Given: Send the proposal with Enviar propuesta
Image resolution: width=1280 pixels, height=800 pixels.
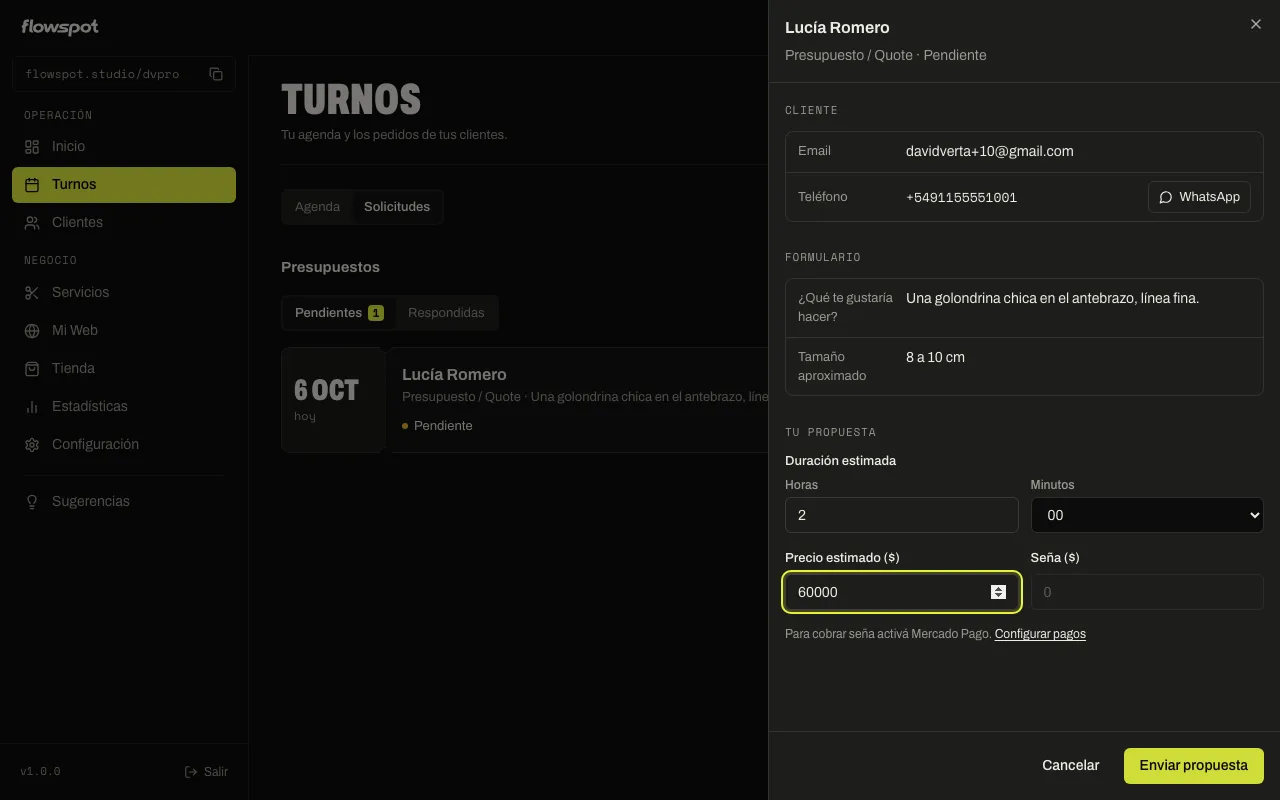Looking at the screenshot, I should point(1194,765).
